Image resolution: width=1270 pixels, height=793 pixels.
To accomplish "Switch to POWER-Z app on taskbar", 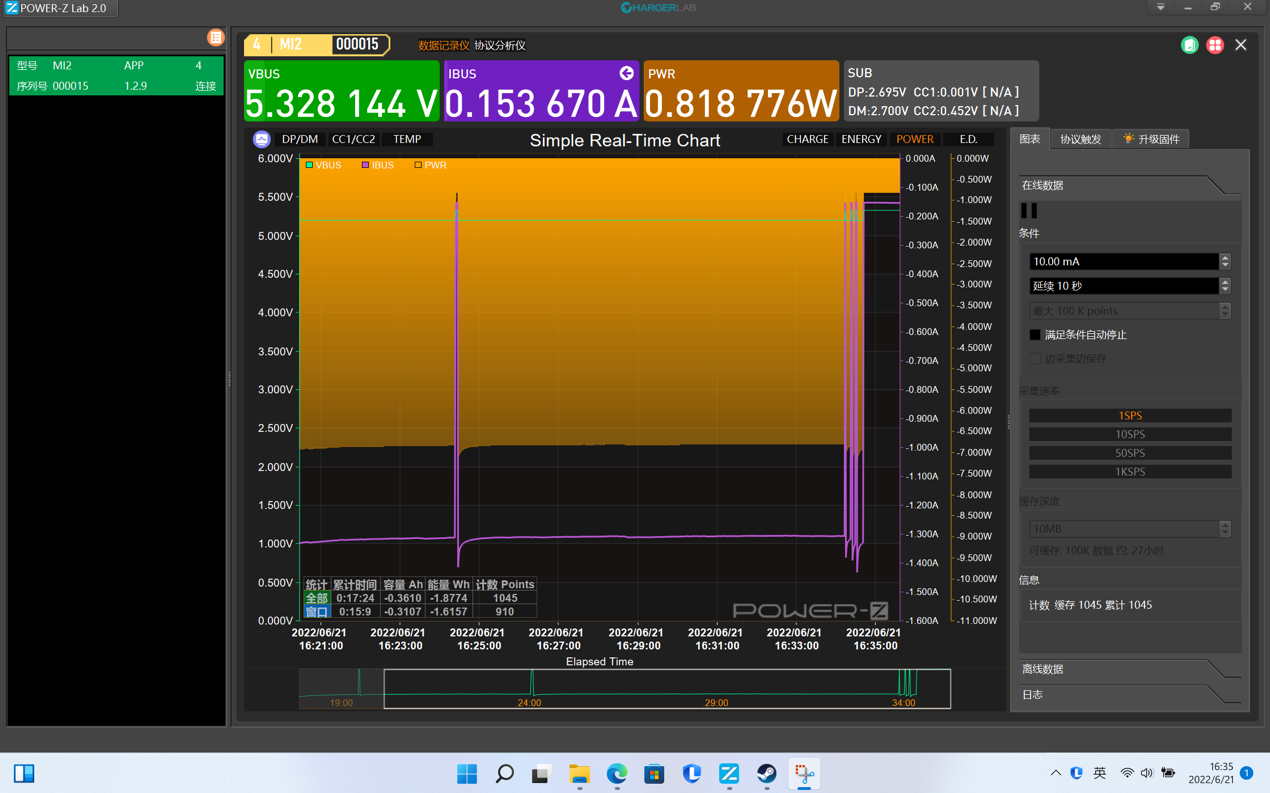I will (x=729, y=773).
